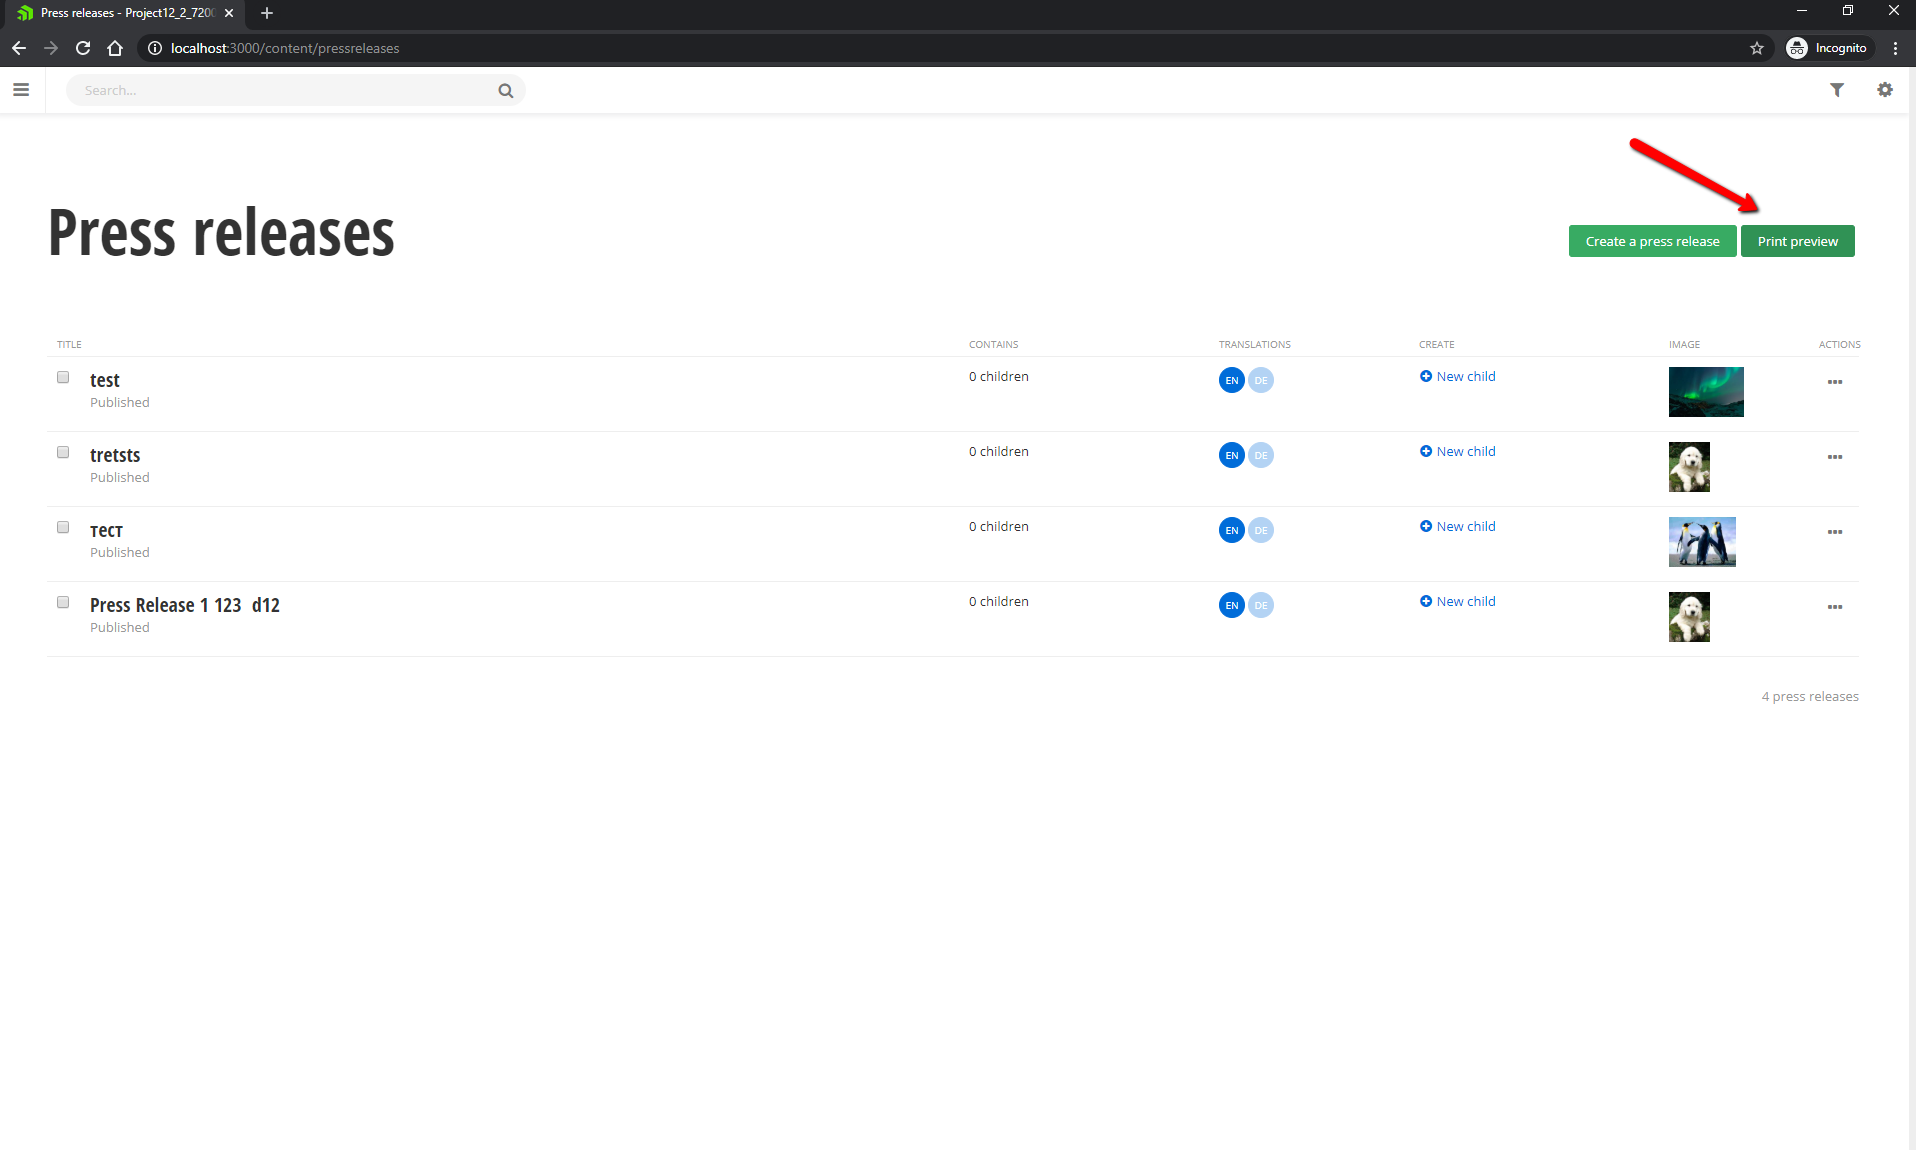Bookmark this page with star icon
Image resolution: width=1916 pixels, height=1150 pixels.
click(x=1757, y=48)
